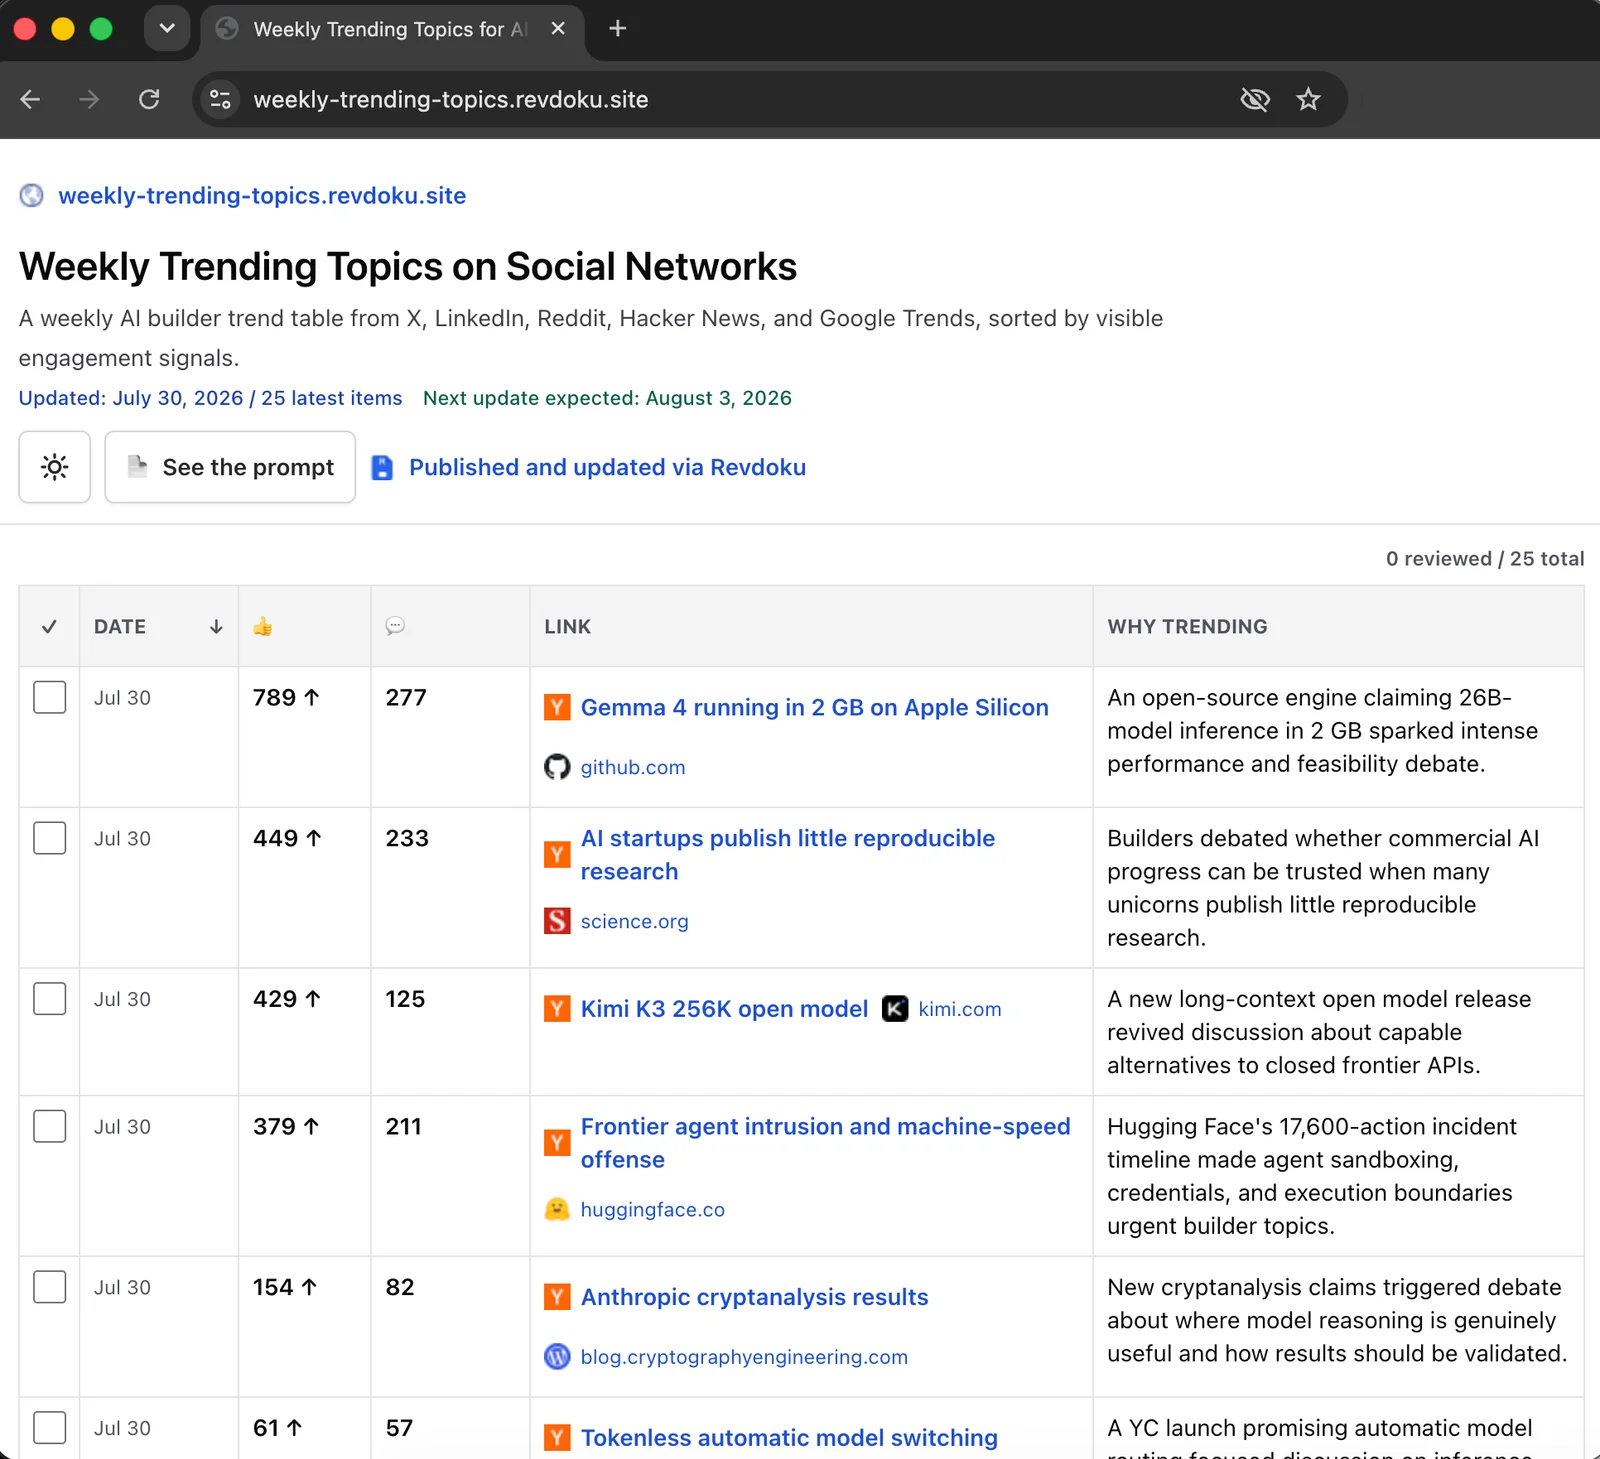Click WordPress icon next to blog.cryptographyengineering.com
Viewport: 1600px width, 1459px height.
pos(557,1356)
